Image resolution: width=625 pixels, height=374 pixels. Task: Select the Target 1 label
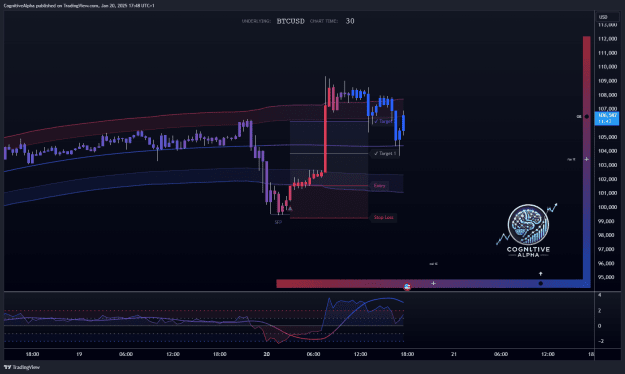point(385,154)
